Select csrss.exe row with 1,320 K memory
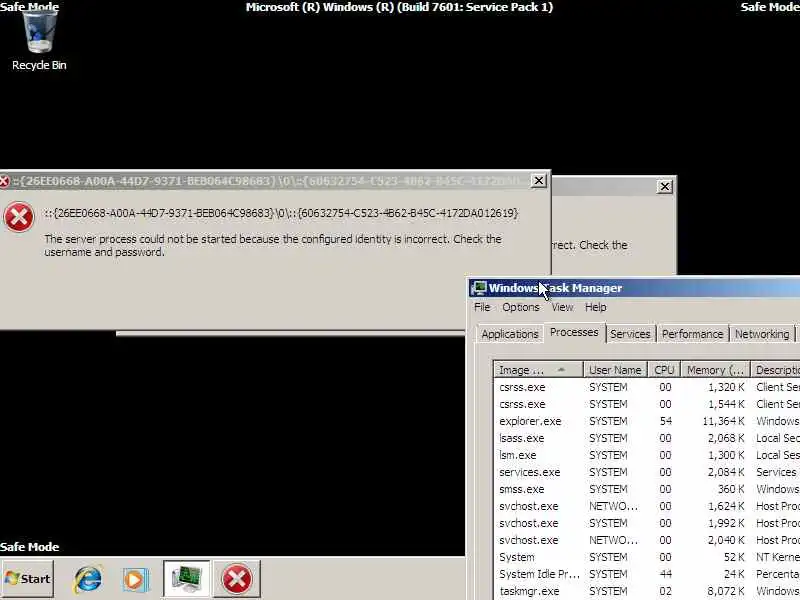Image resolution: width=800 pixels, height=600 pixels. coord(647,387)
